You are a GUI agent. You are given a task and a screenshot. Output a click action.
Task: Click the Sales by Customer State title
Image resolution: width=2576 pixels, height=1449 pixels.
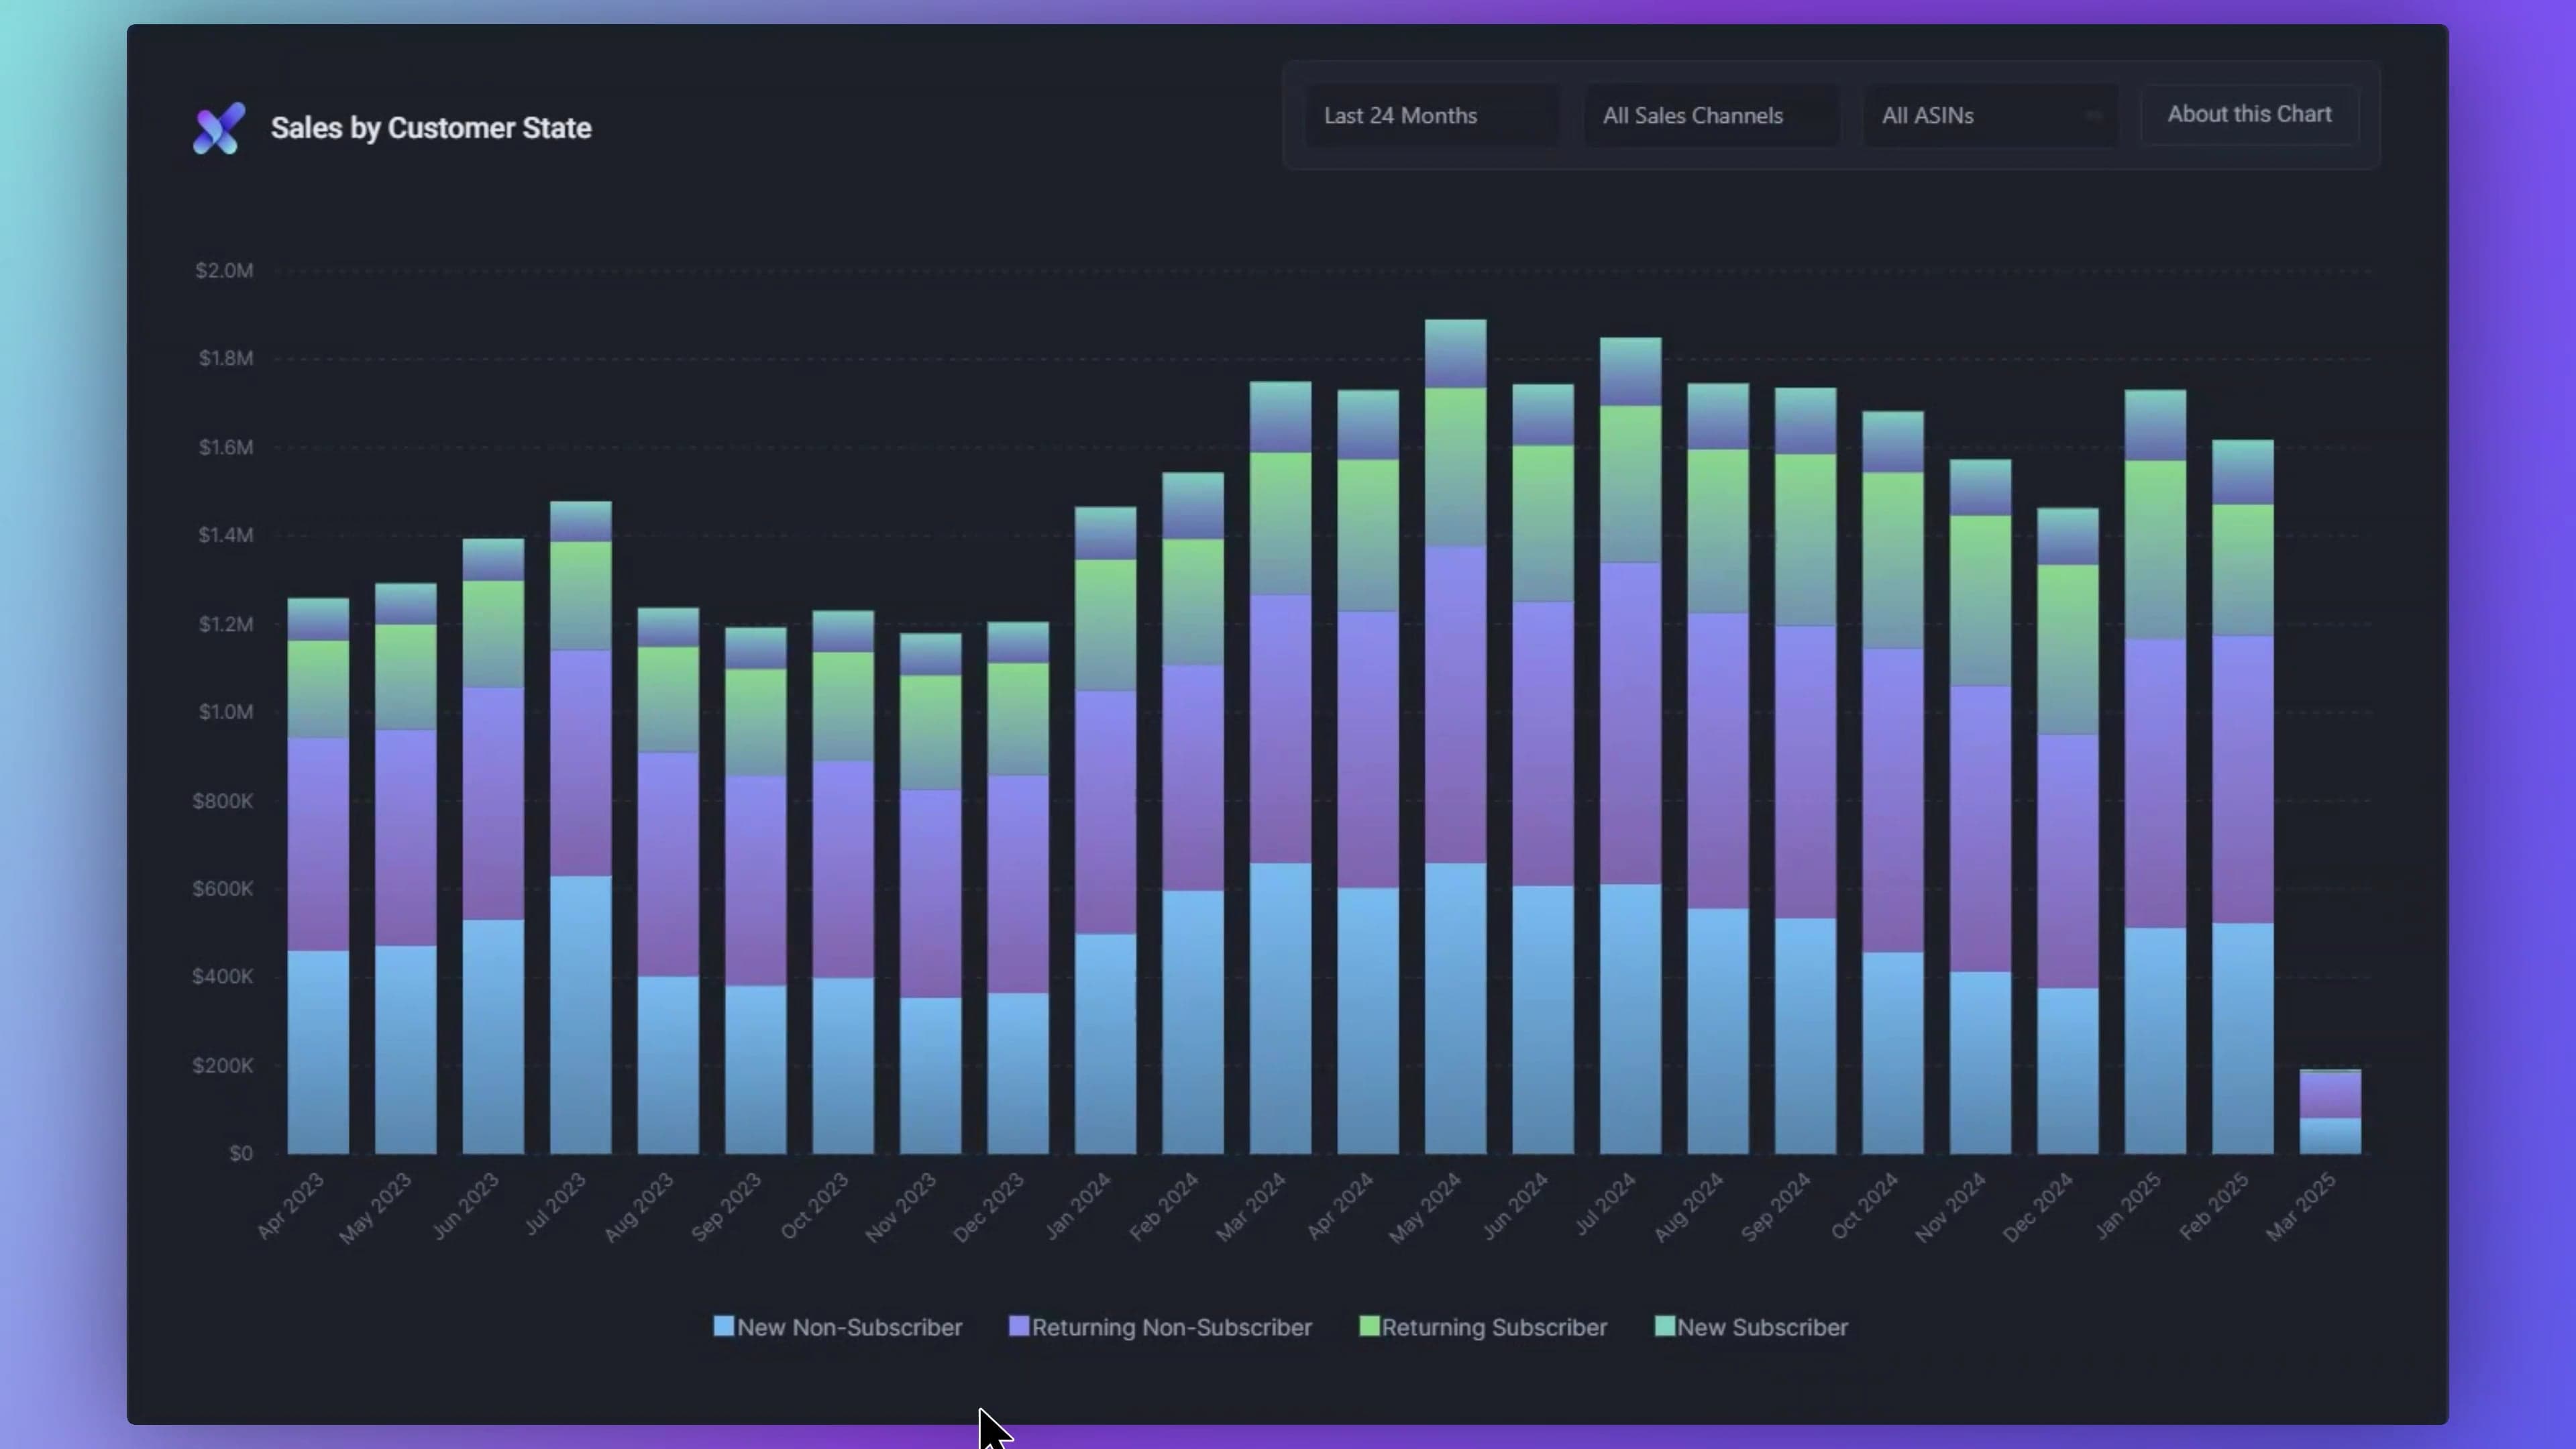(431, 128)
